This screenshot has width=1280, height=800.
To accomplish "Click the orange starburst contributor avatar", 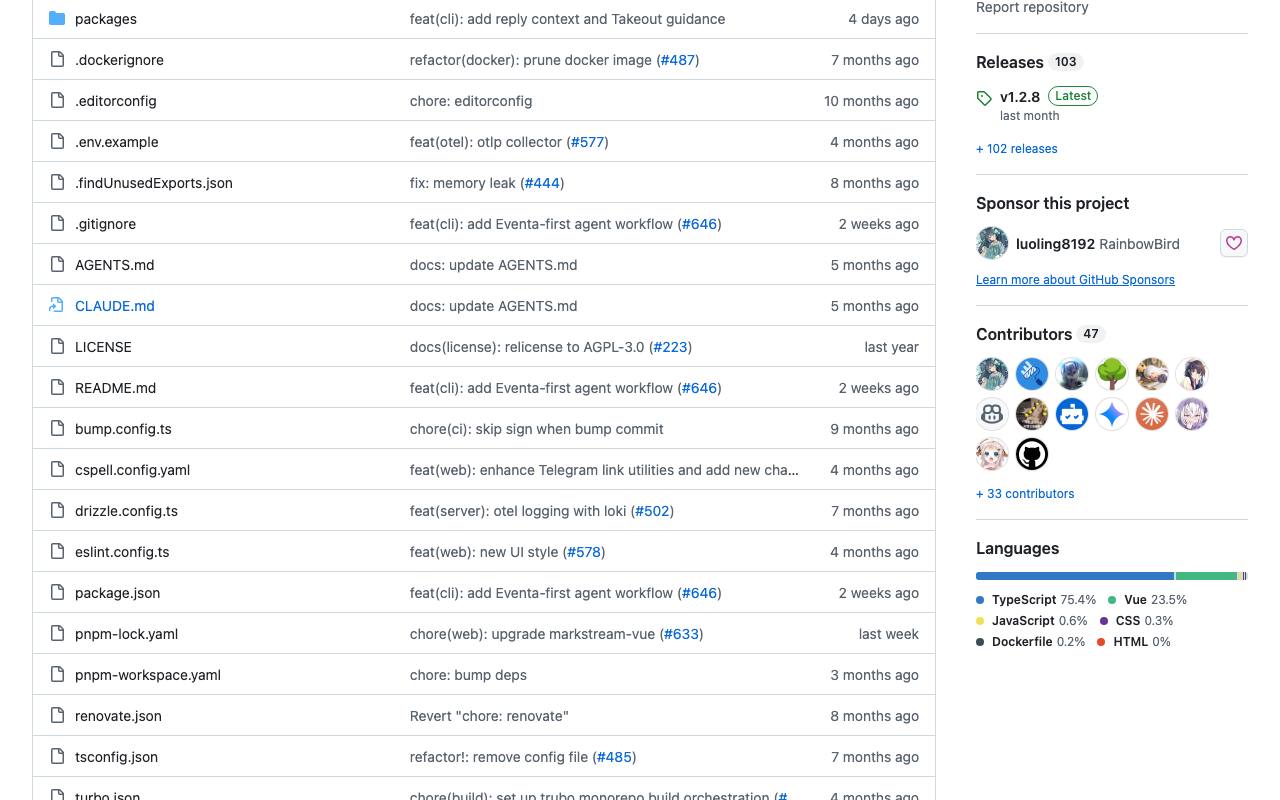I will click(x=1152, y=414).
